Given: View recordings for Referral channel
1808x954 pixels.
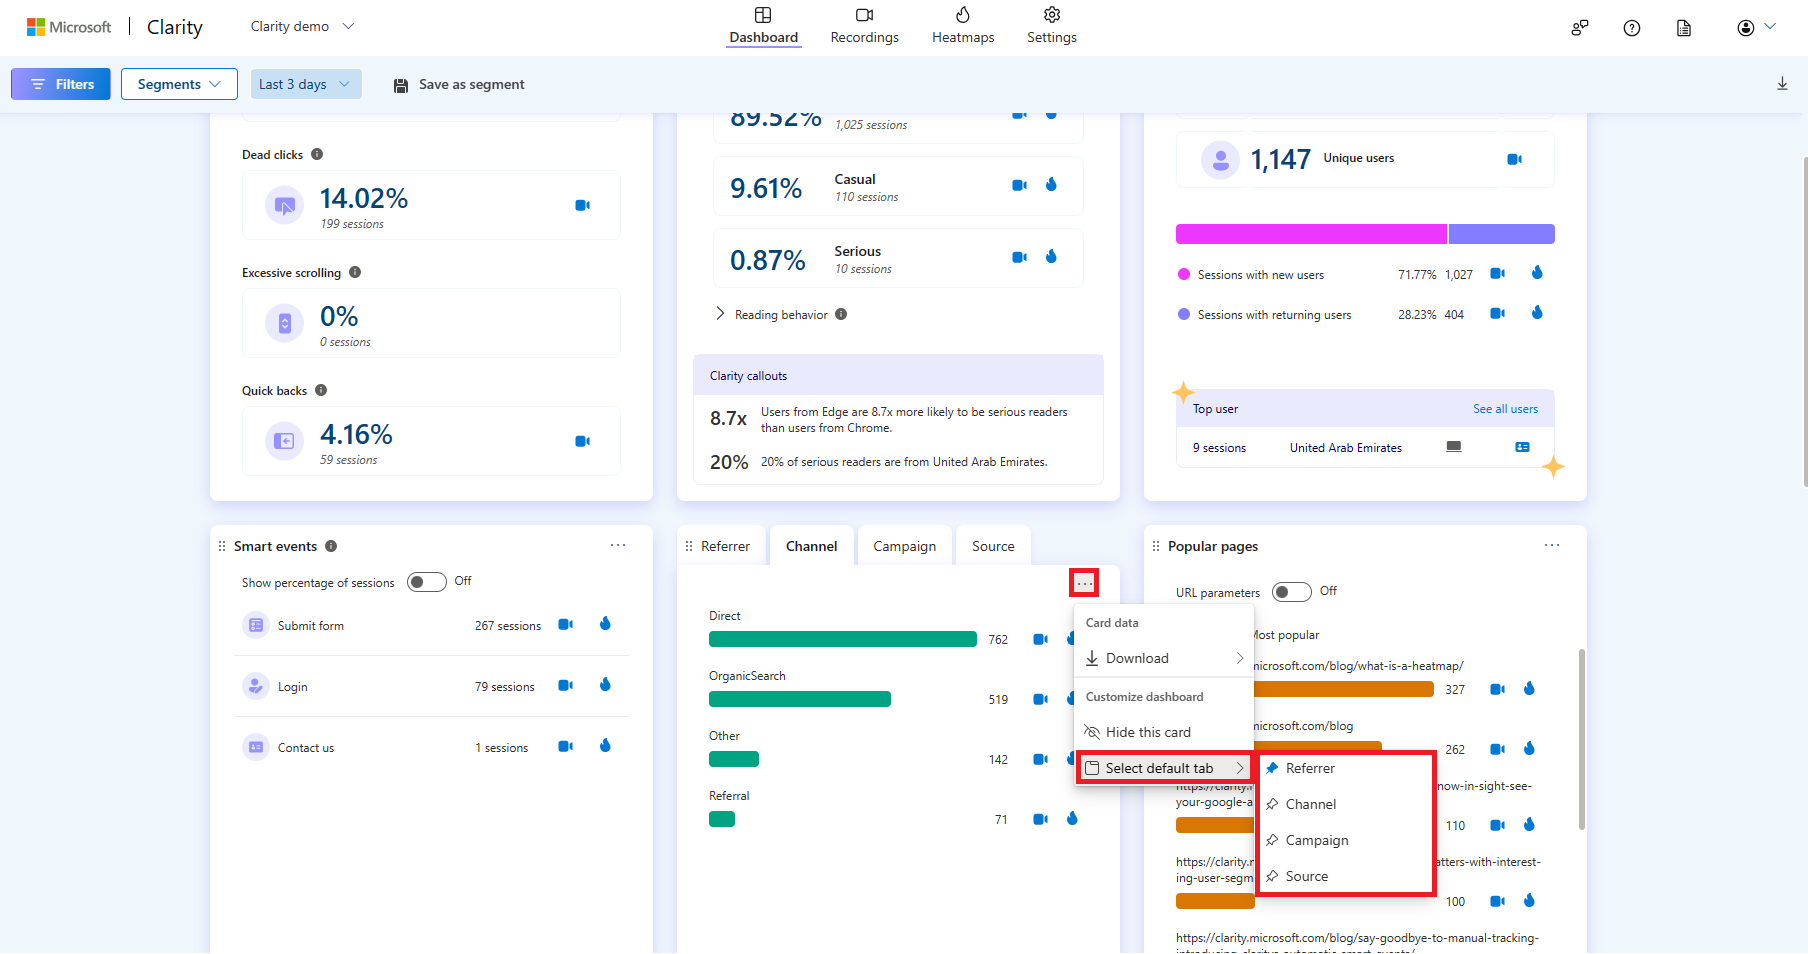Looking at the screenshot, I should 1040,819.
